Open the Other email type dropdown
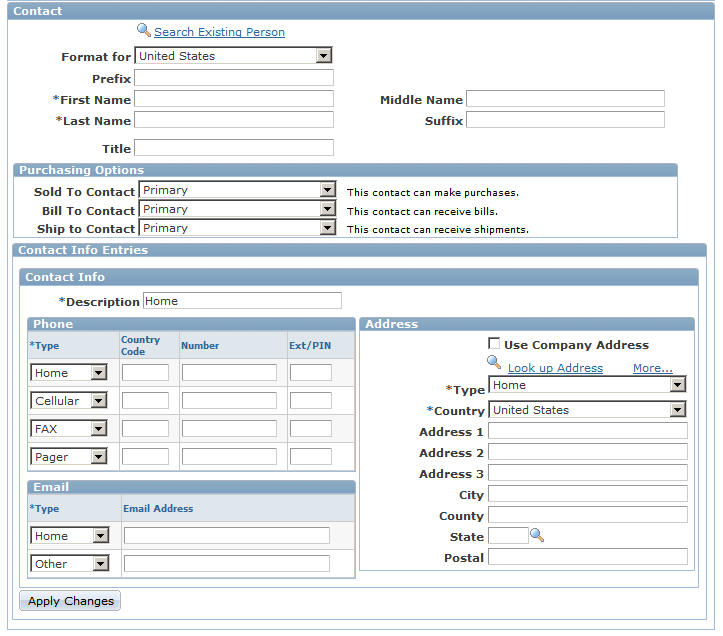Image resolution: width=723 pixels, height=636 pixels. pos(70,564)
